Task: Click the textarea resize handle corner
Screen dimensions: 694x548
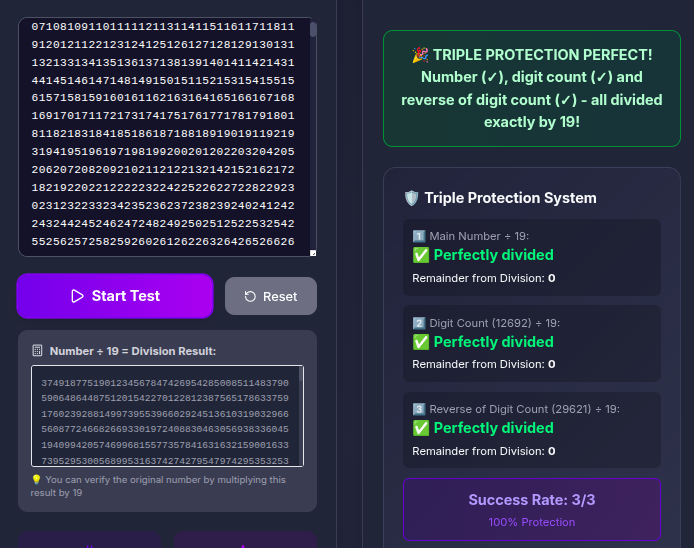Action: (313, 253)
